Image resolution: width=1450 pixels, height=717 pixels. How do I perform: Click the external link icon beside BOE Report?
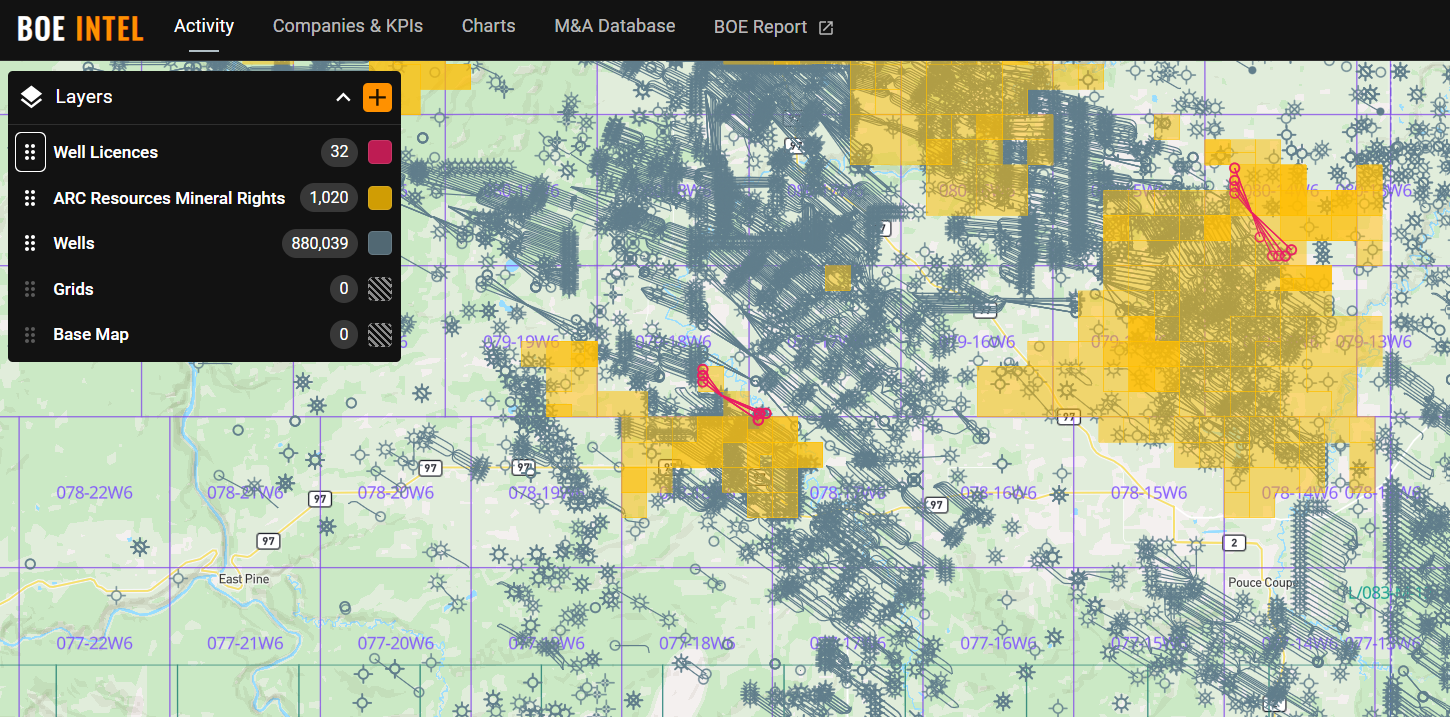826,27
